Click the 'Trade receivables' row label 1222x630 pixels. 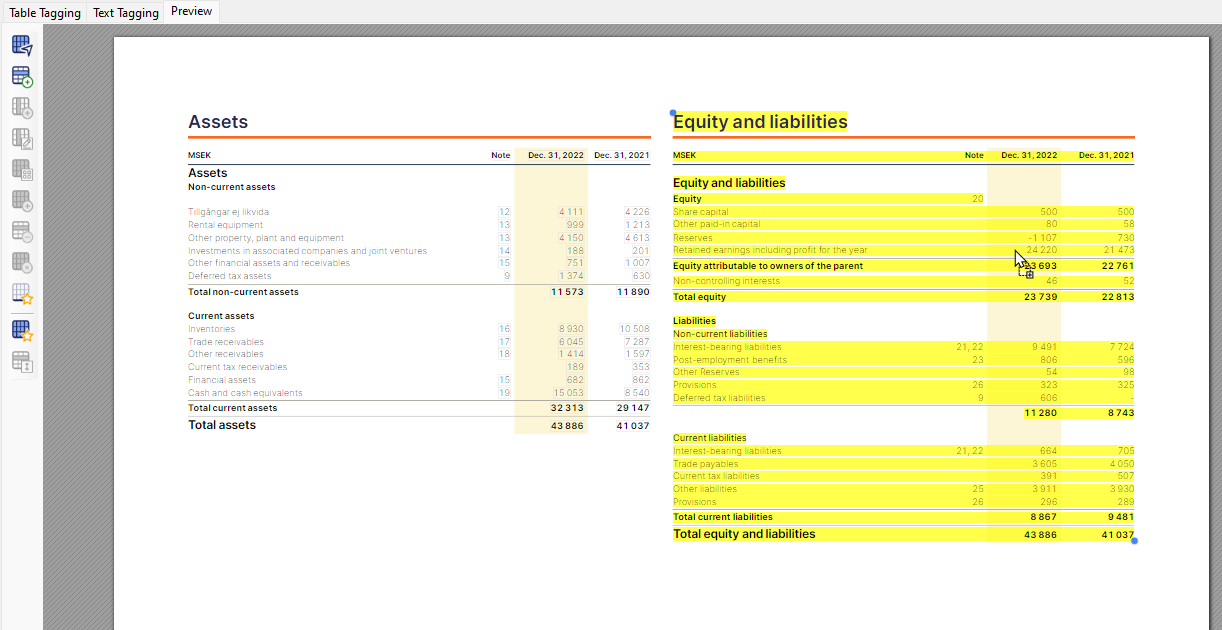point(226,342)
